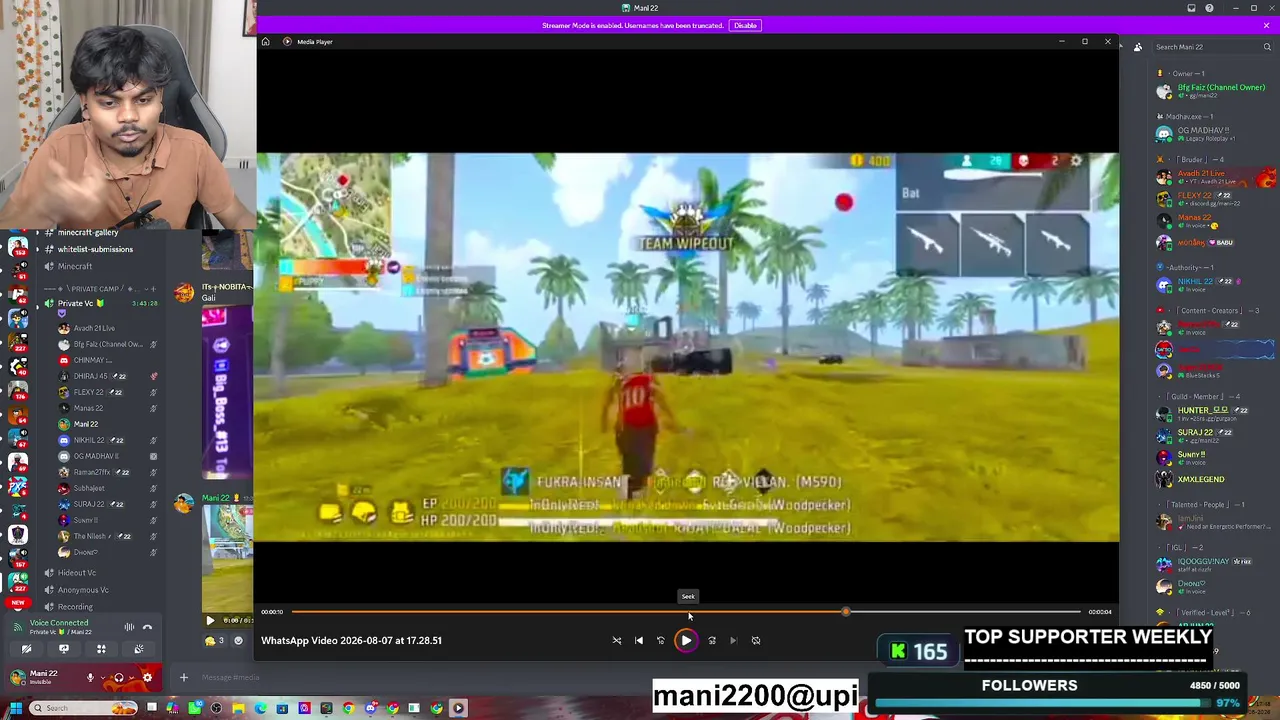
Task: Toggle the member list icon
Action: pyautogui.click(x=1138, y=47)
